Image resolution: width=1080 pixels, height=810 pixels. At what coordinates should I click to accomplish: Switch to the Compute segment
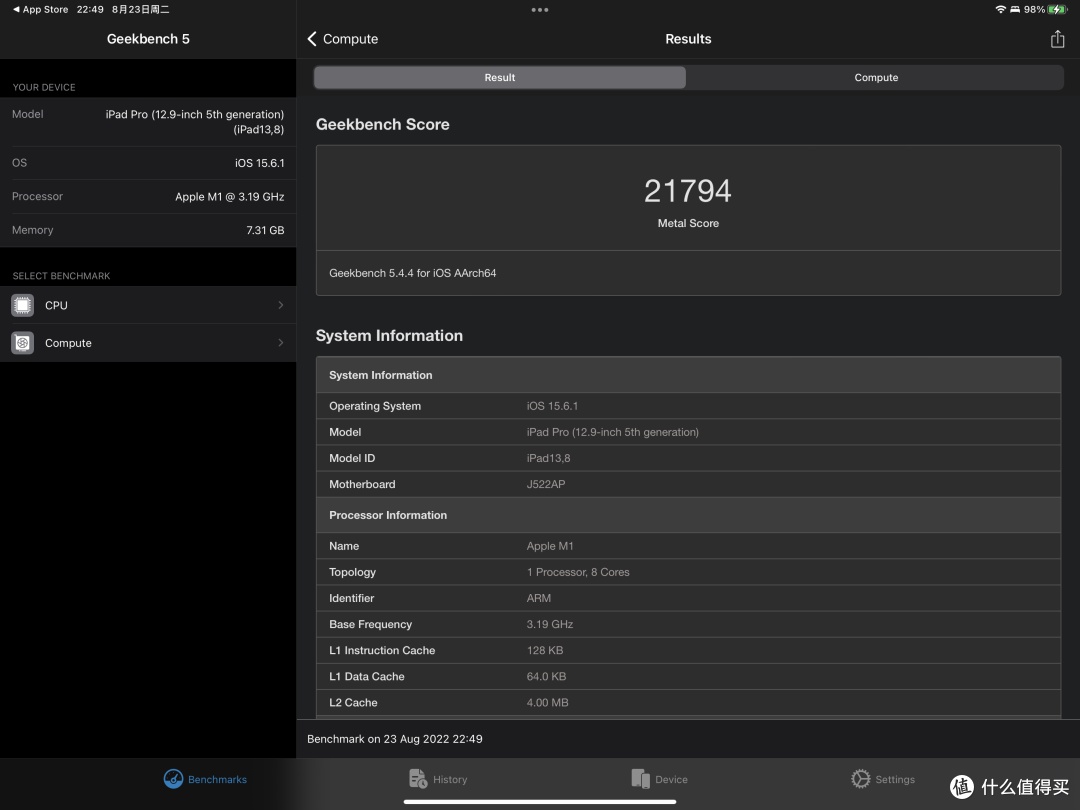pyautogui.click(x=876, y=77)
